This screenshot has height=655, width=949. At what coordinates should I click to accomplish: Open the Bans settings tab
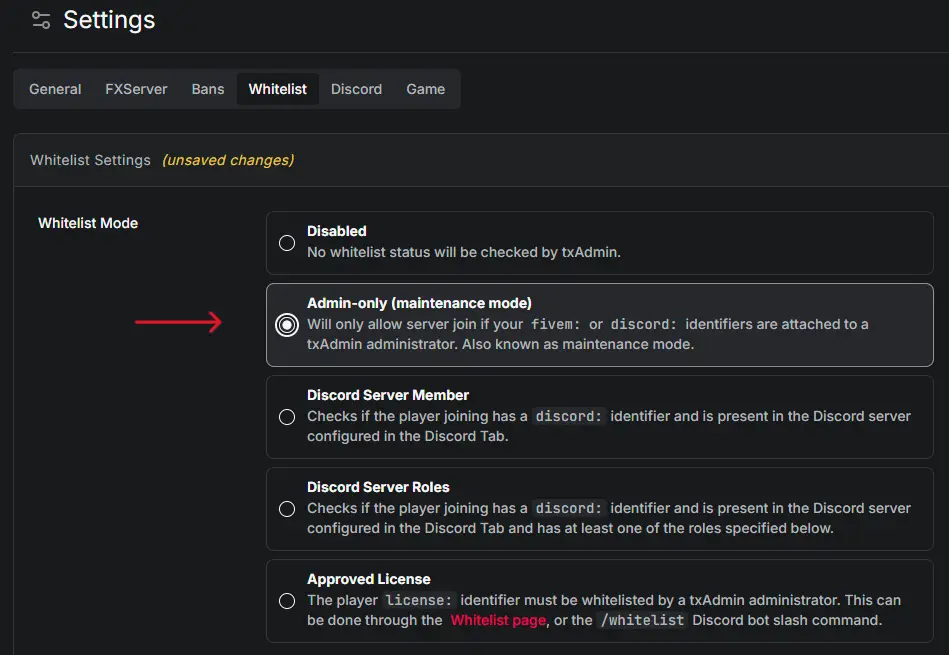(208, 89)
